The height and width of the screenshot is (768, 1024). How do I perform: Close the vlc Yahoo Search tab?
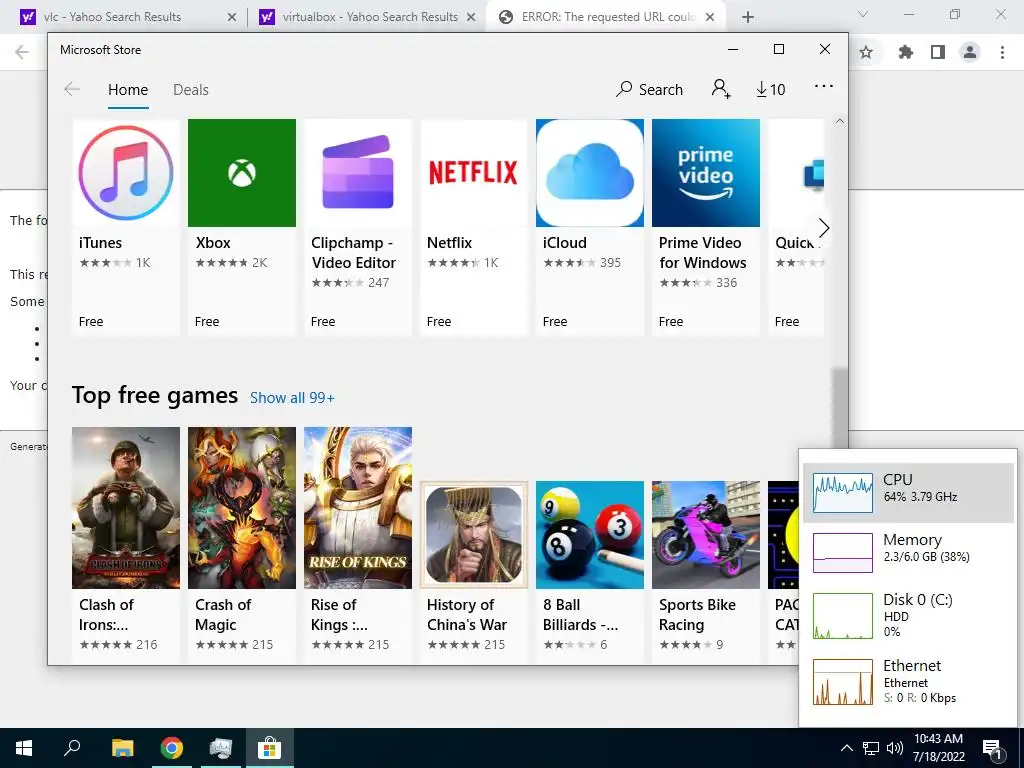(x=231, y=17)
